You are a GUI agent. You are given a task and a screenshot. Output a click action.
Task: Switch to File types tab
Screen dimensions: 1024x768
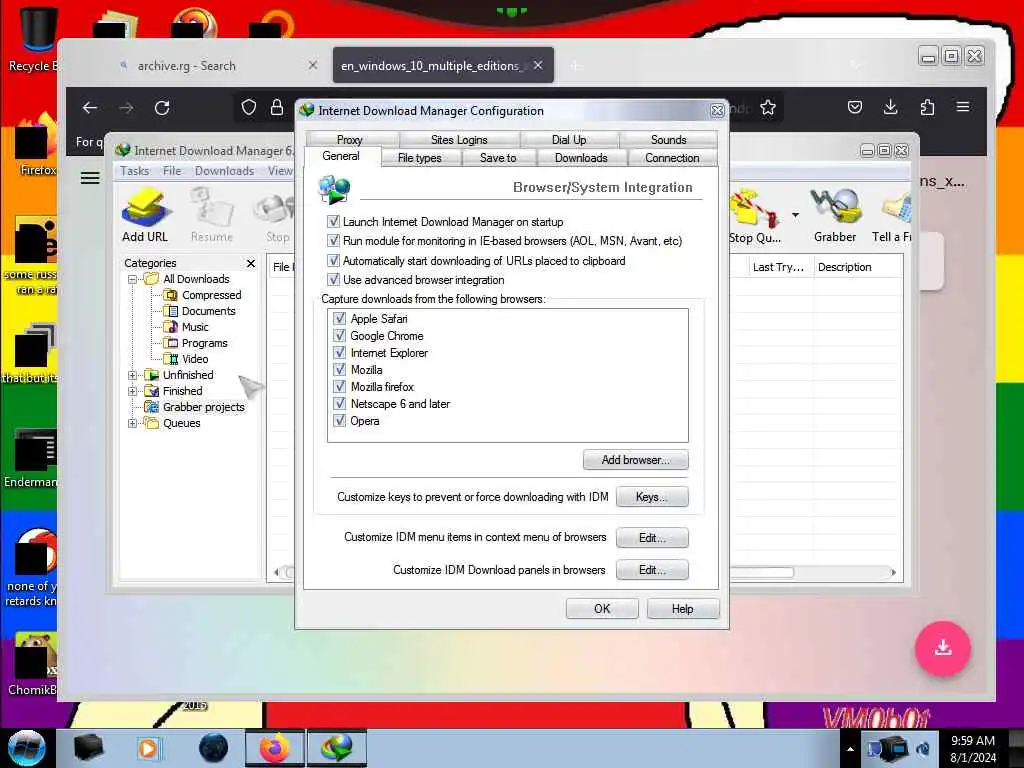click(420, 158)
